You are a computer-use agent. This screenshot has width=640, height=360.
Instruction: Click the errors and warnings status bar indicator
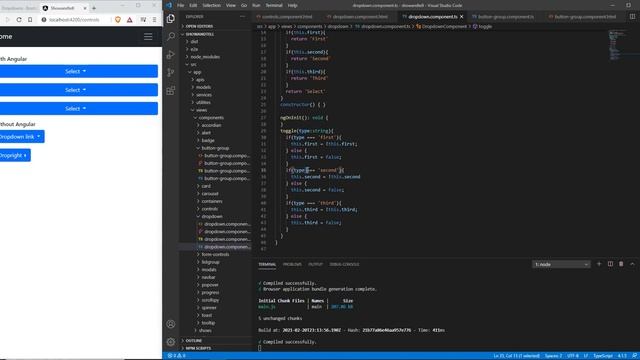176,356
